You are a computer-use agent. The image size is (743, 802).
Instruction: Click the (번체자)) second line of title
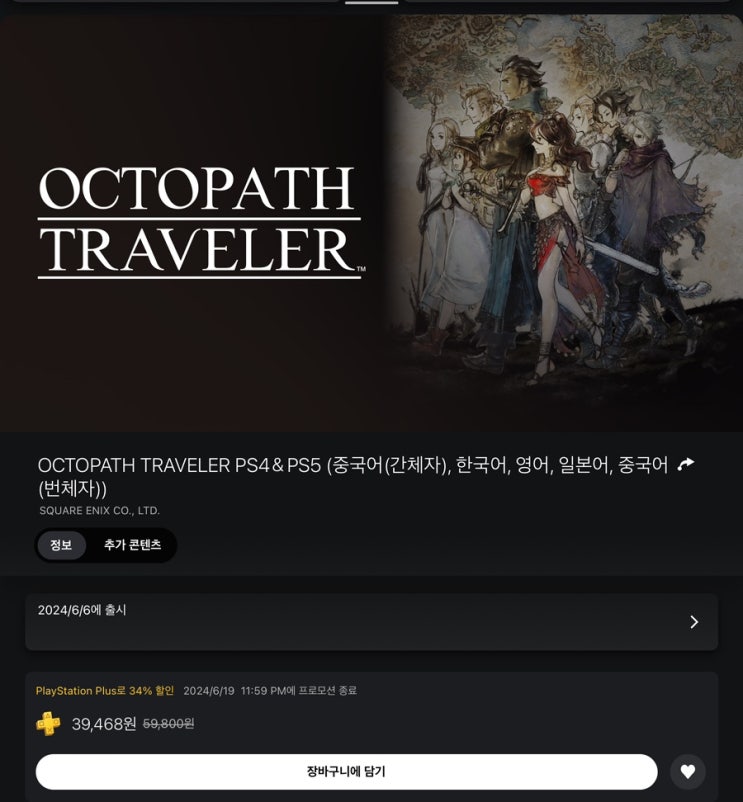(x=72, y=489)
